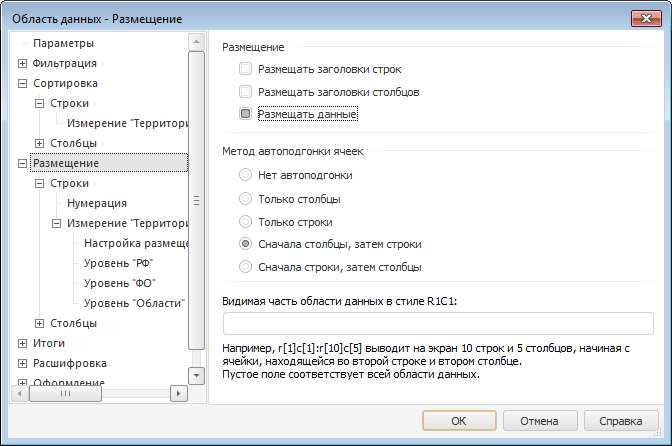Collapse the Сортировка tree node

22,84
